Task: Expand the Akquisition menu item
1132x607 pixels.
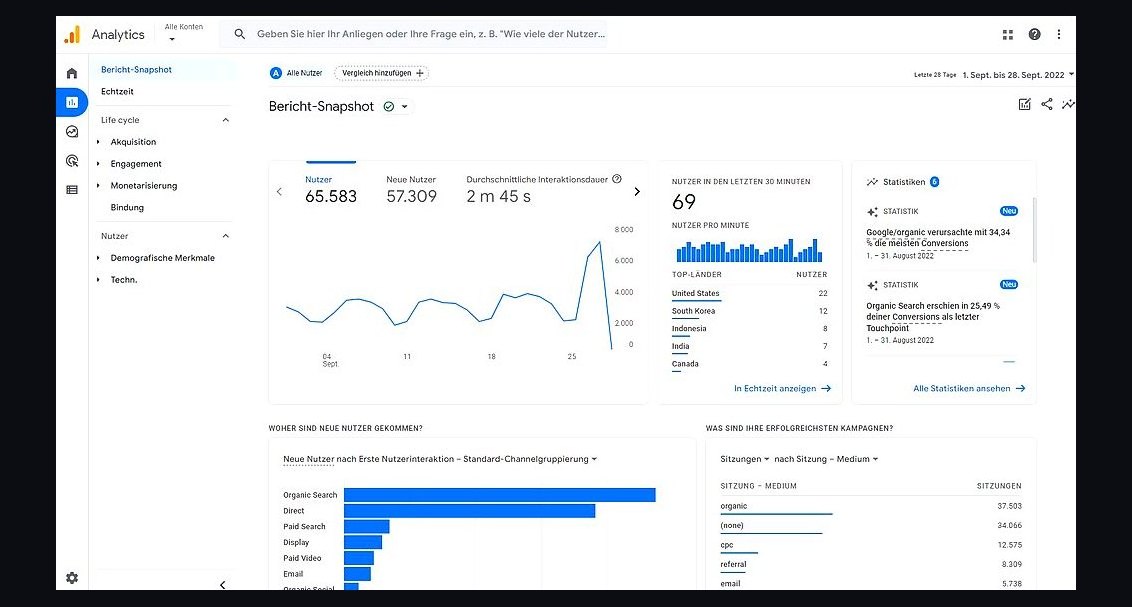Action: point(98,142)
